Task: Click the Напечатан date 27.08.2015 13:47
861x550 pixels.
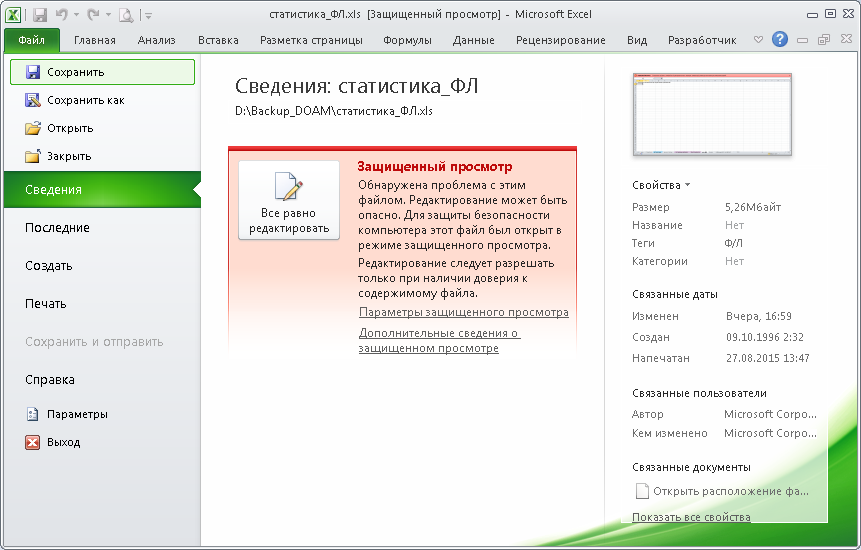Action: [768, 358]
